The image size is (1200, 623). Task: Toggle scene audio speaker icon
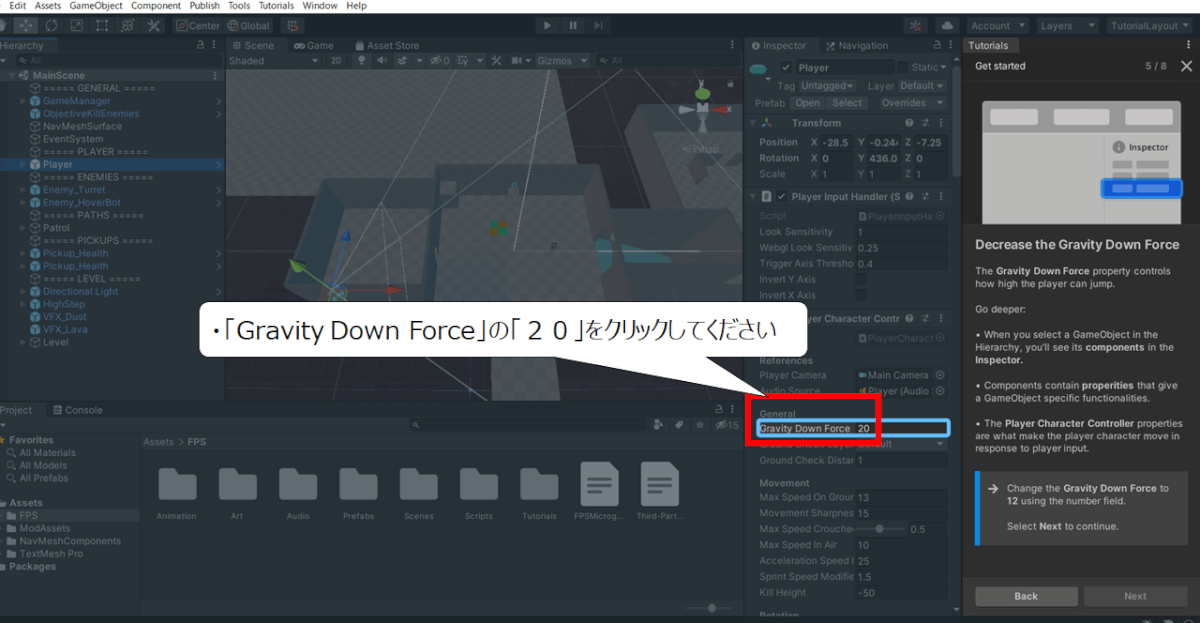(x=382, y=61)
